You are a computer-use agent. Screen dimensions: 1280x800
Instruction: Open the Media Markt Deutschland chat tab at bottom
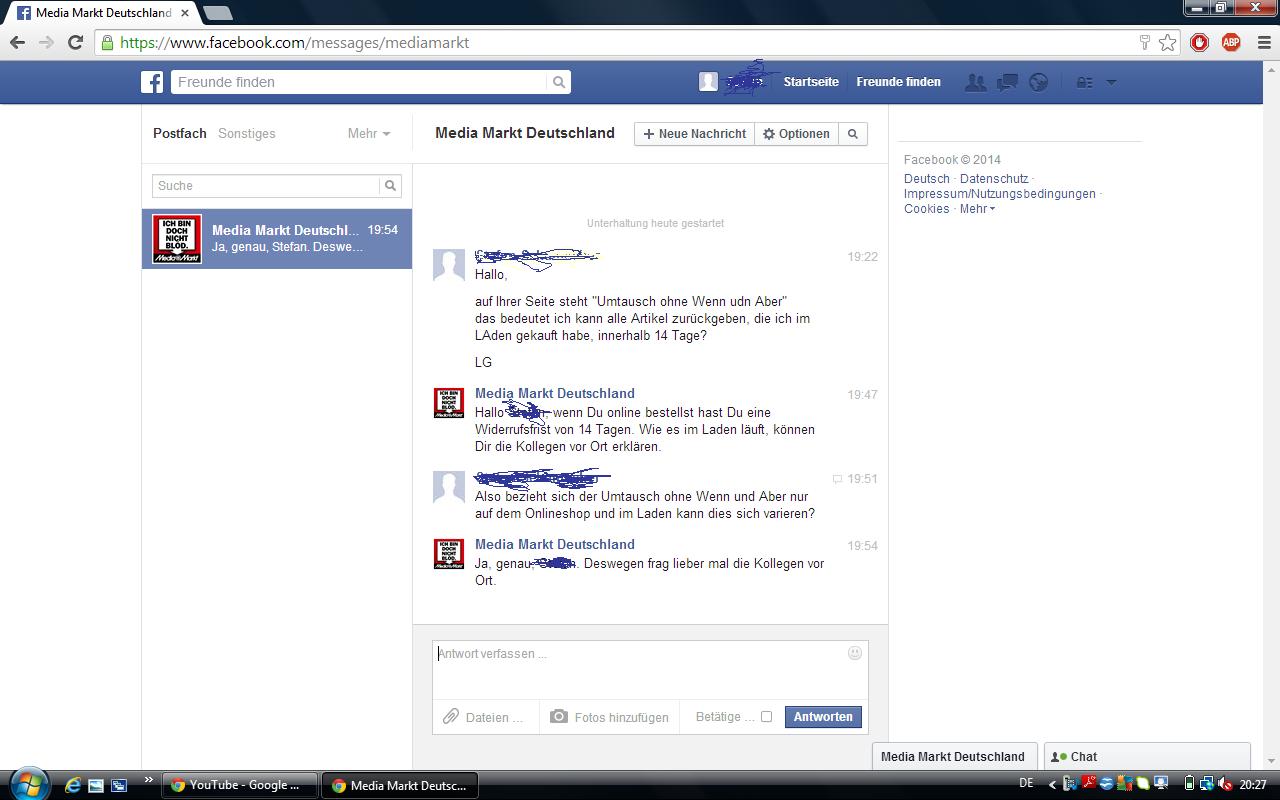tap(953, 756)
